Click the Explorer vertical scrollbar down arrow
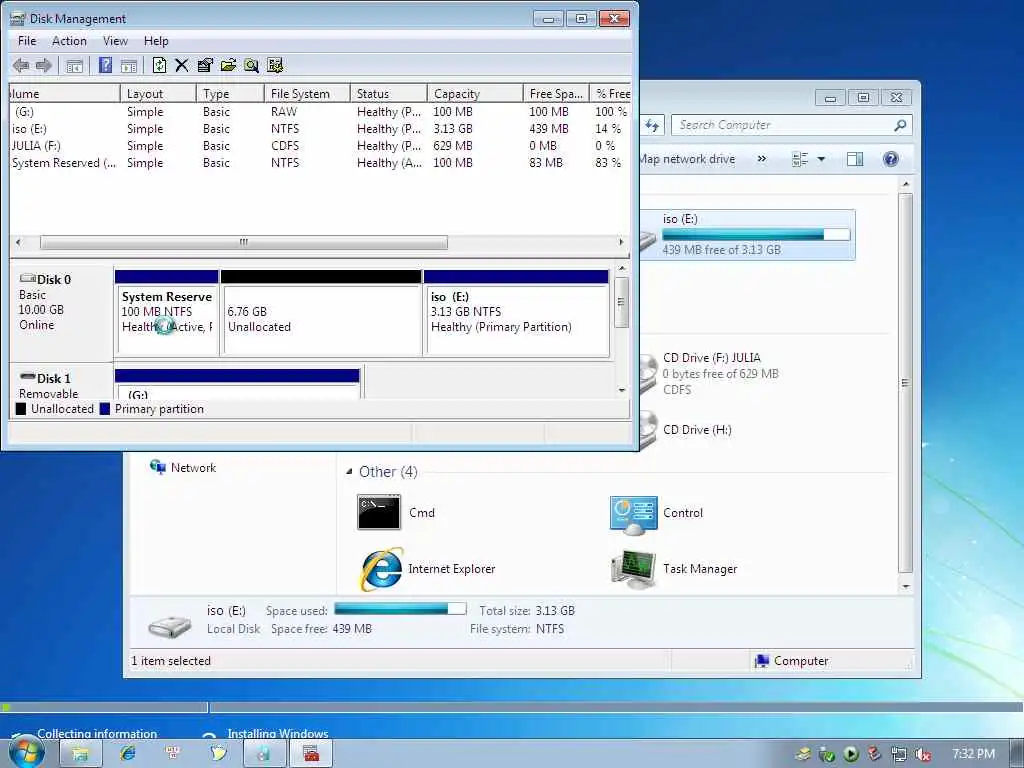 pyautogui.click(x=906, y=586)
